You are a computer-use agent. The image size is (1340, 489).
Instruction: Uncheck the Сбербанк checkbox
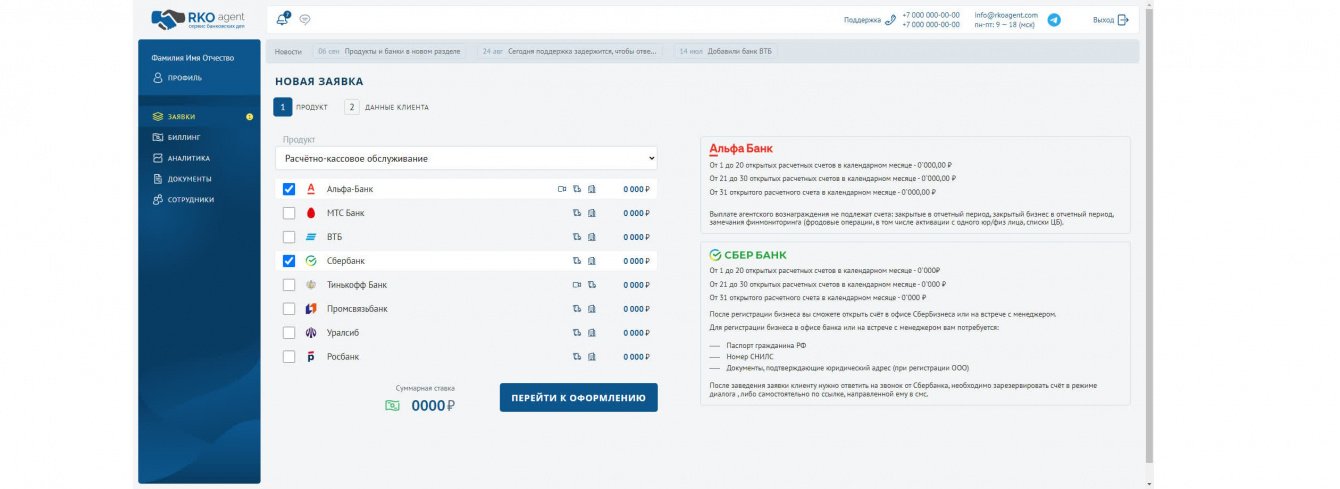[x=289, y=261]
